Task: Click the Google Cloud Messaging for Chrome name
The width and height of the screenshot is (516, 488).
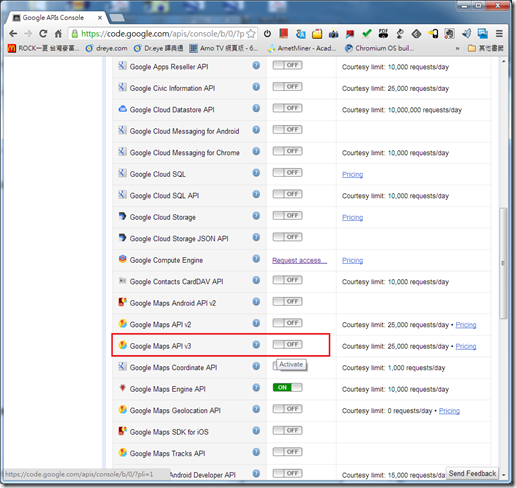Action: pos(185,153)
